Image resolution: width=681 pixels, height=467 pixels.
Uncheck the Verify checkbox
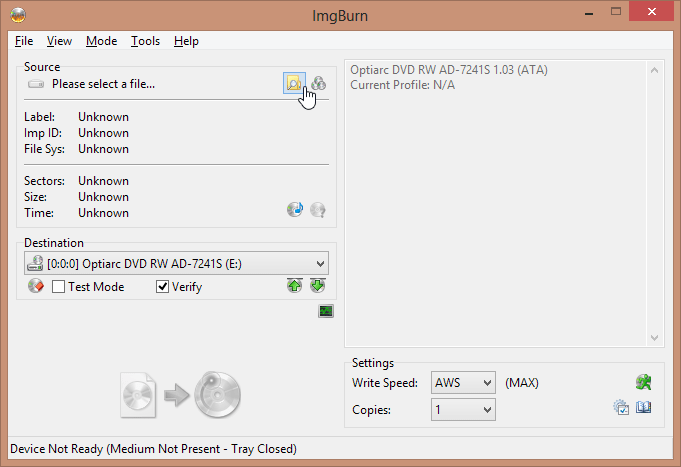pyautogui.click(x=162, y=287)
